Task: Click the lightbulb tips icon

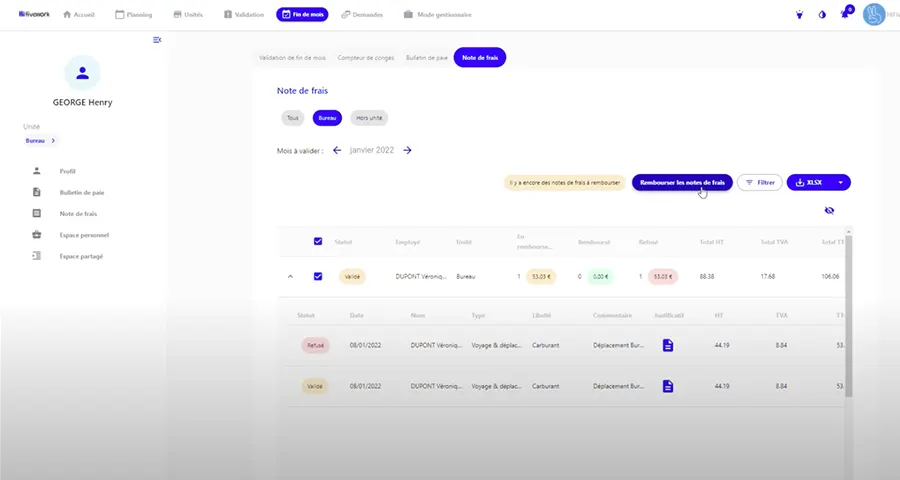Action: 799,15
